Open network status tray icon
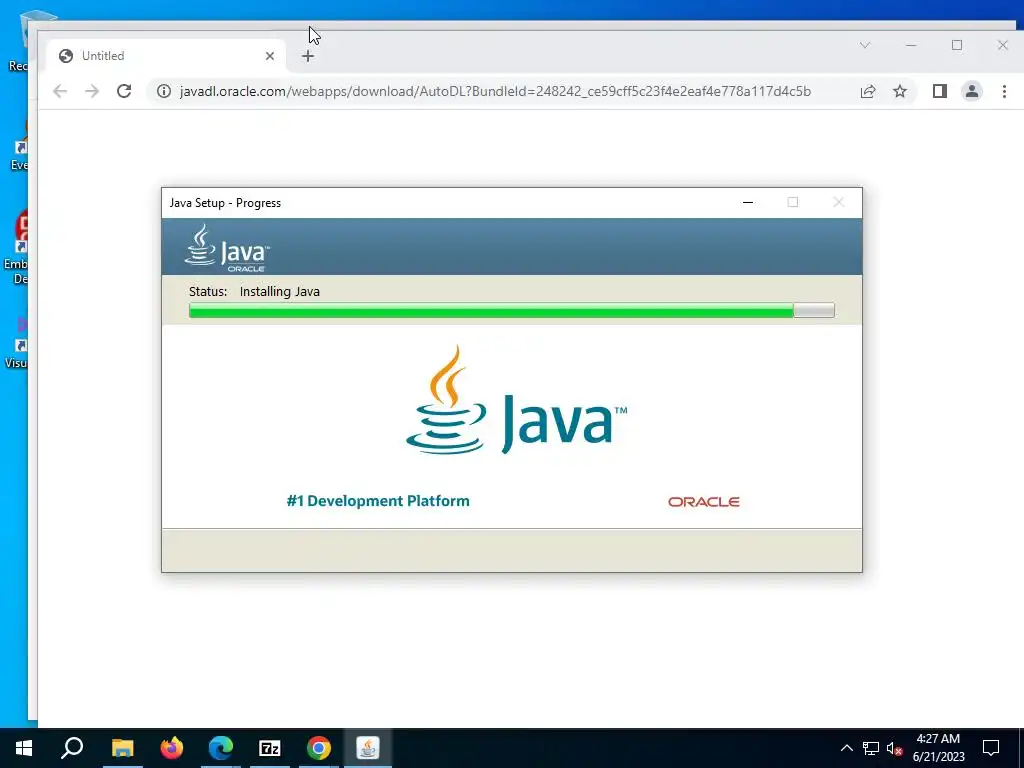1024x768 pixels. coord(871,748)
